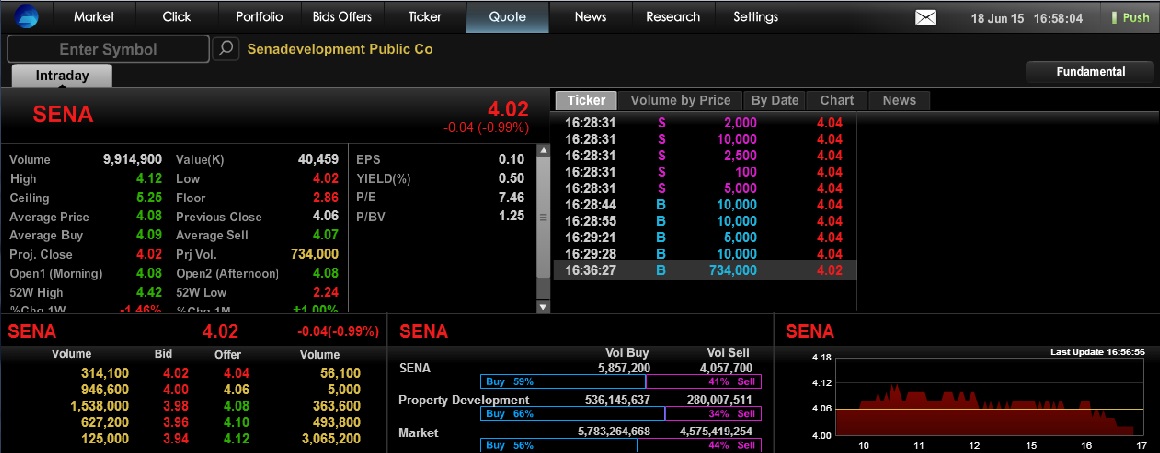
Task: Click the Fundamental button
Action: (1090, 72)
